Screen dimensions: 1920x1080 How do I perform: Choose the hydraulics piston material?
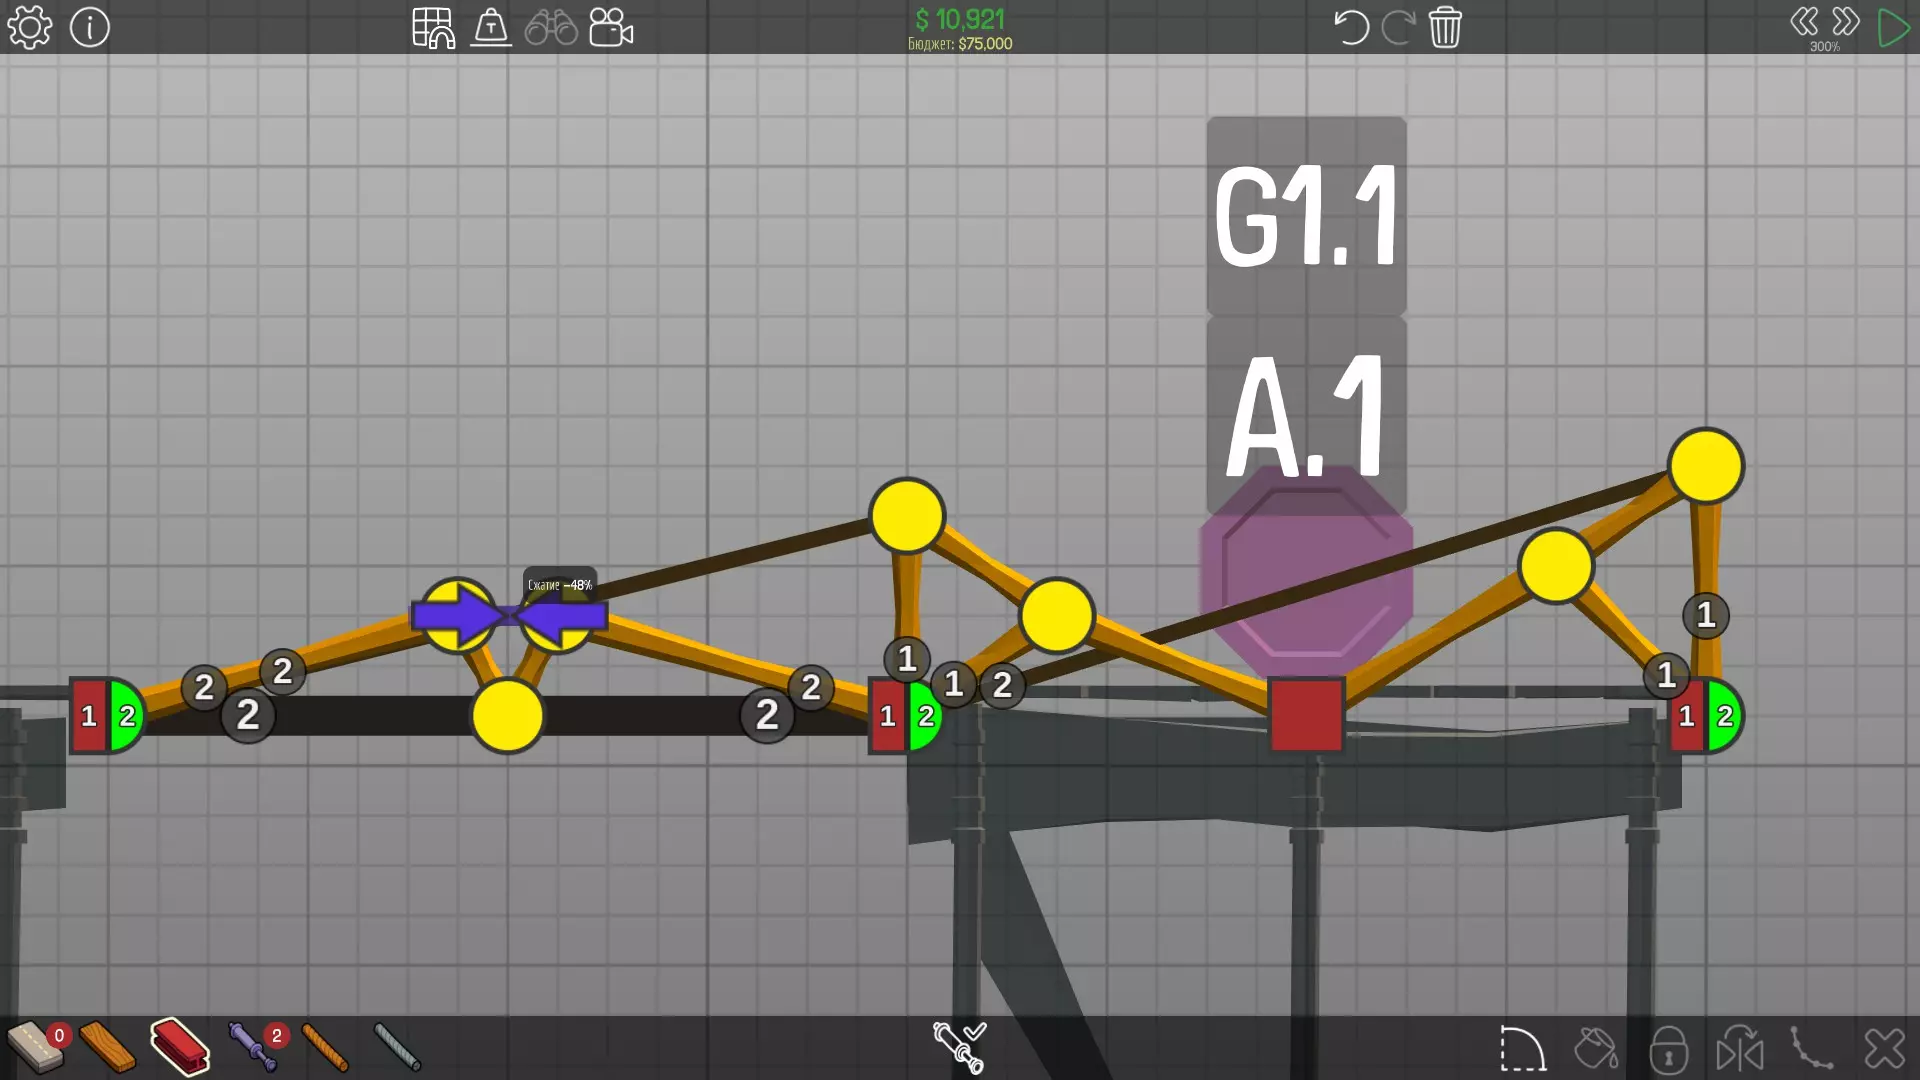click(x=252, y=1047)
